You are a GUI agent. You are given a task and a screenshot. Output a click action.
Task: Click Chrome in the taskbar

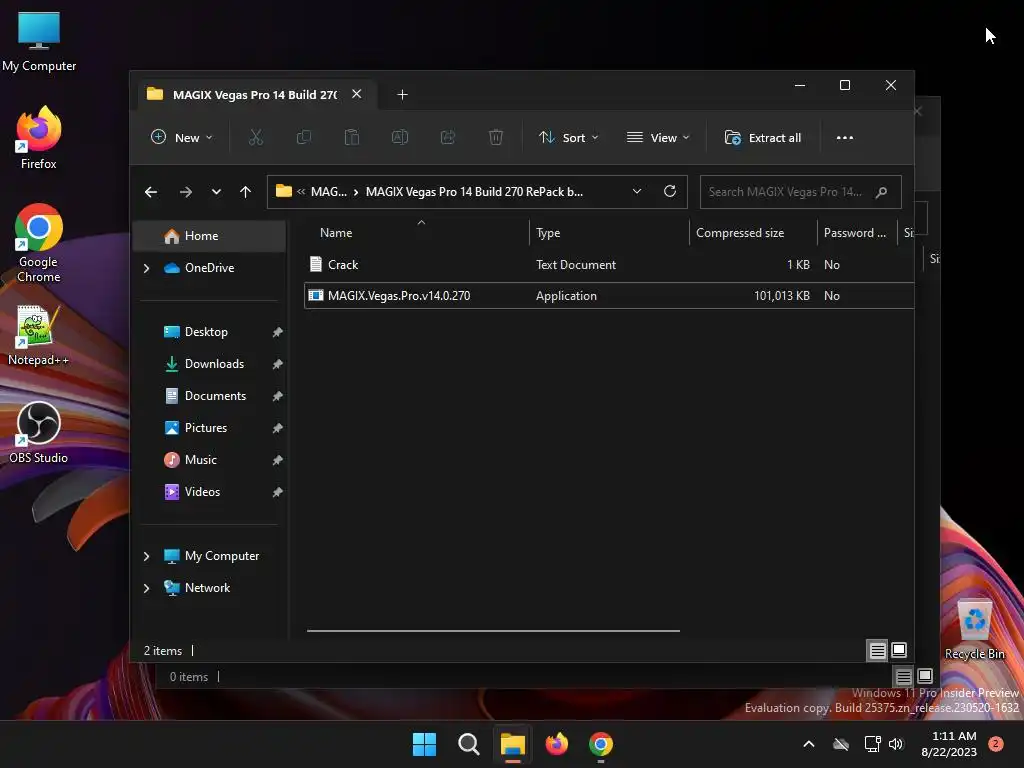pyautogui.click(x=601, y=744)
